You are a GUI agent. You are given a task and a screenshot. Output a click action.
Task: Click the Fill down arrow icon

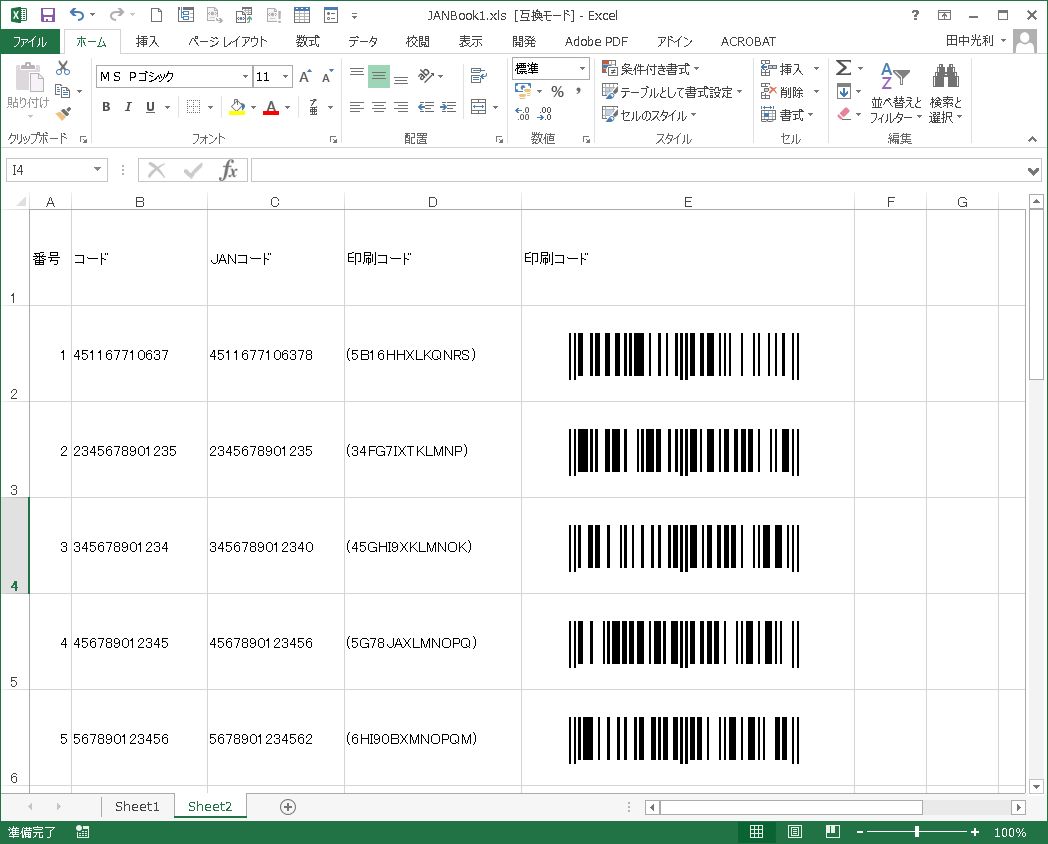[x=844, y=91]
